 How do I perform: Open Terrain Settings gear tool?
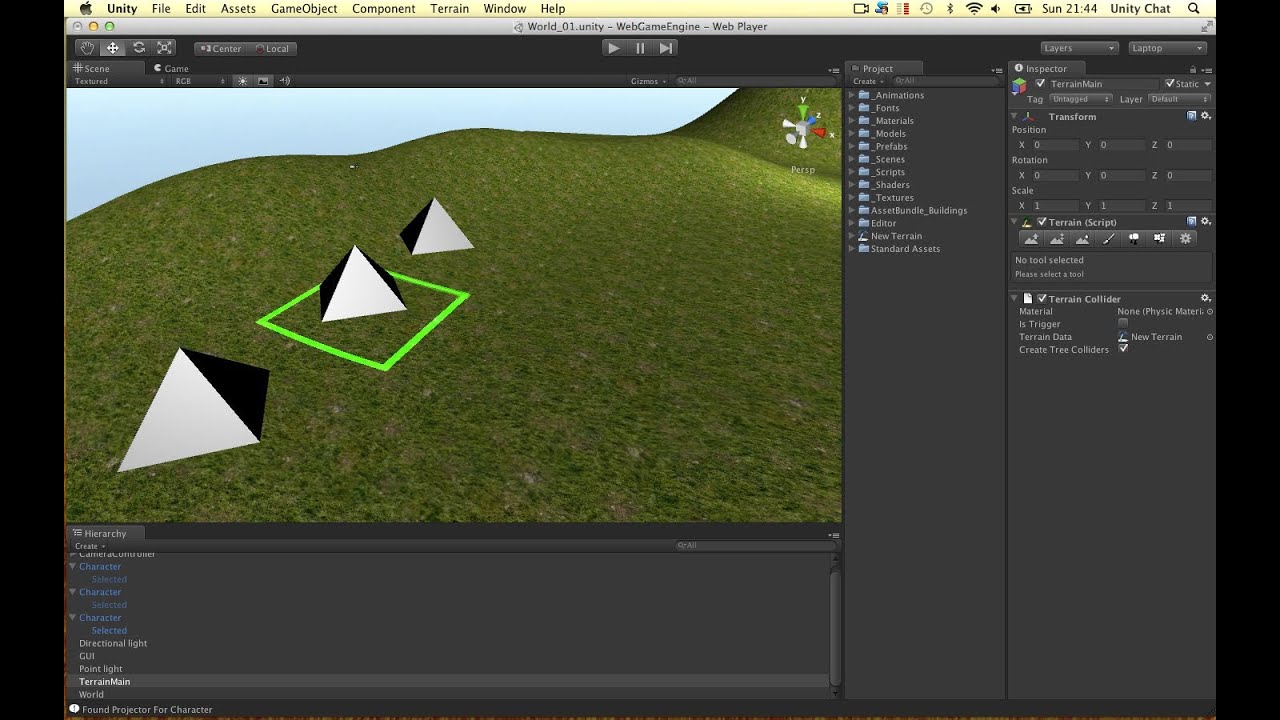pos(1186,238)
